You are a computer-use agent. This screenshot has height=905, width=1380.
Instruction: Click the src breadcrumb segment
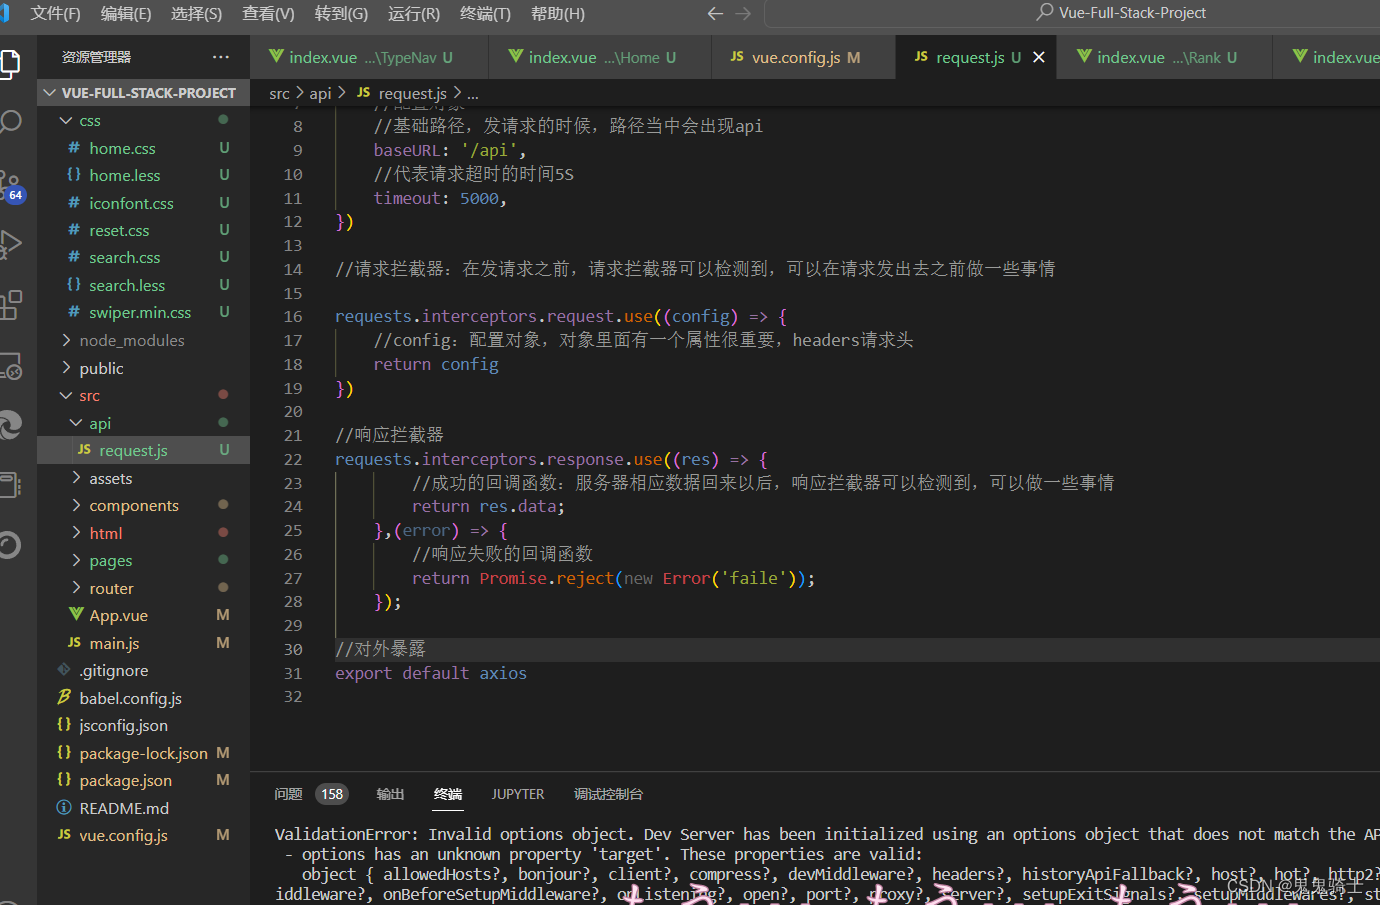pyautogui.click(x=279, y=93)
